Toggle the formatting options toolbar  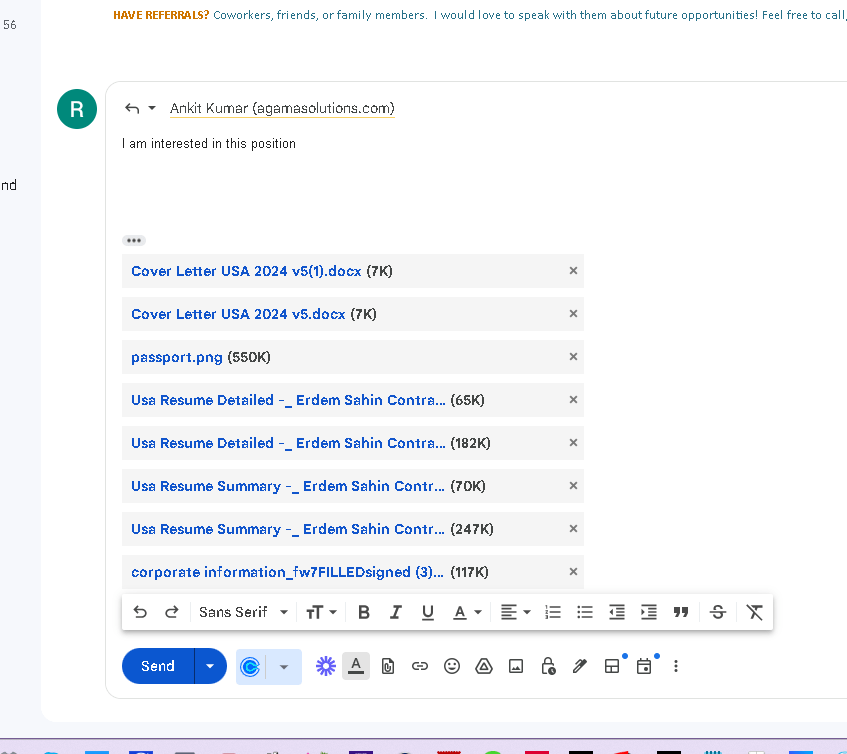tap(356, 665)
